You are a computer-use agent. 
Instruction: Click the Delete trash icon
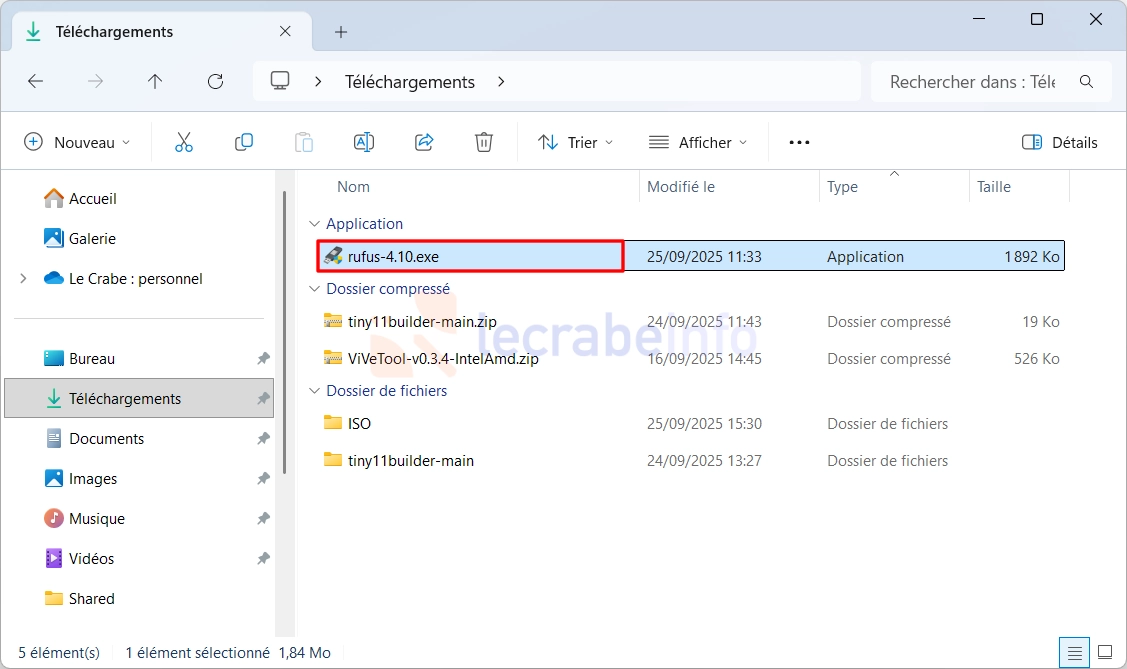(x=484, y=142)
